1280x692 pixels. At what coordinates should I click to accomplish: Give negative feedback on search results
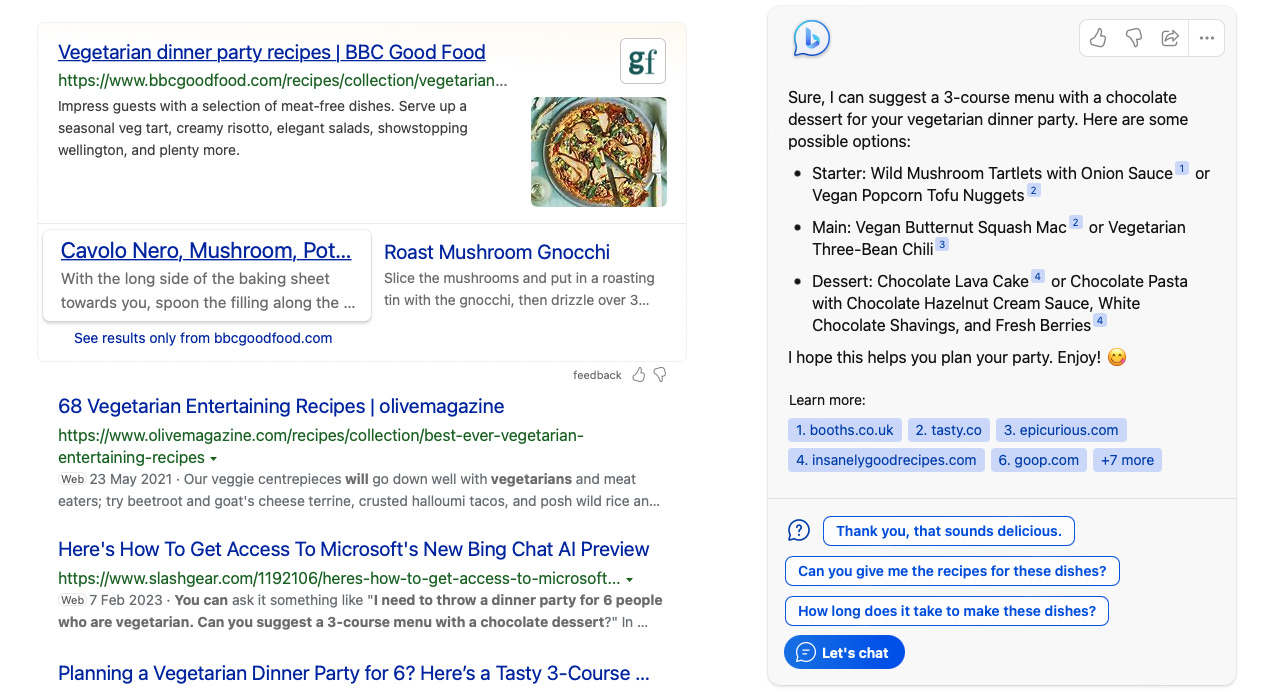660,374
